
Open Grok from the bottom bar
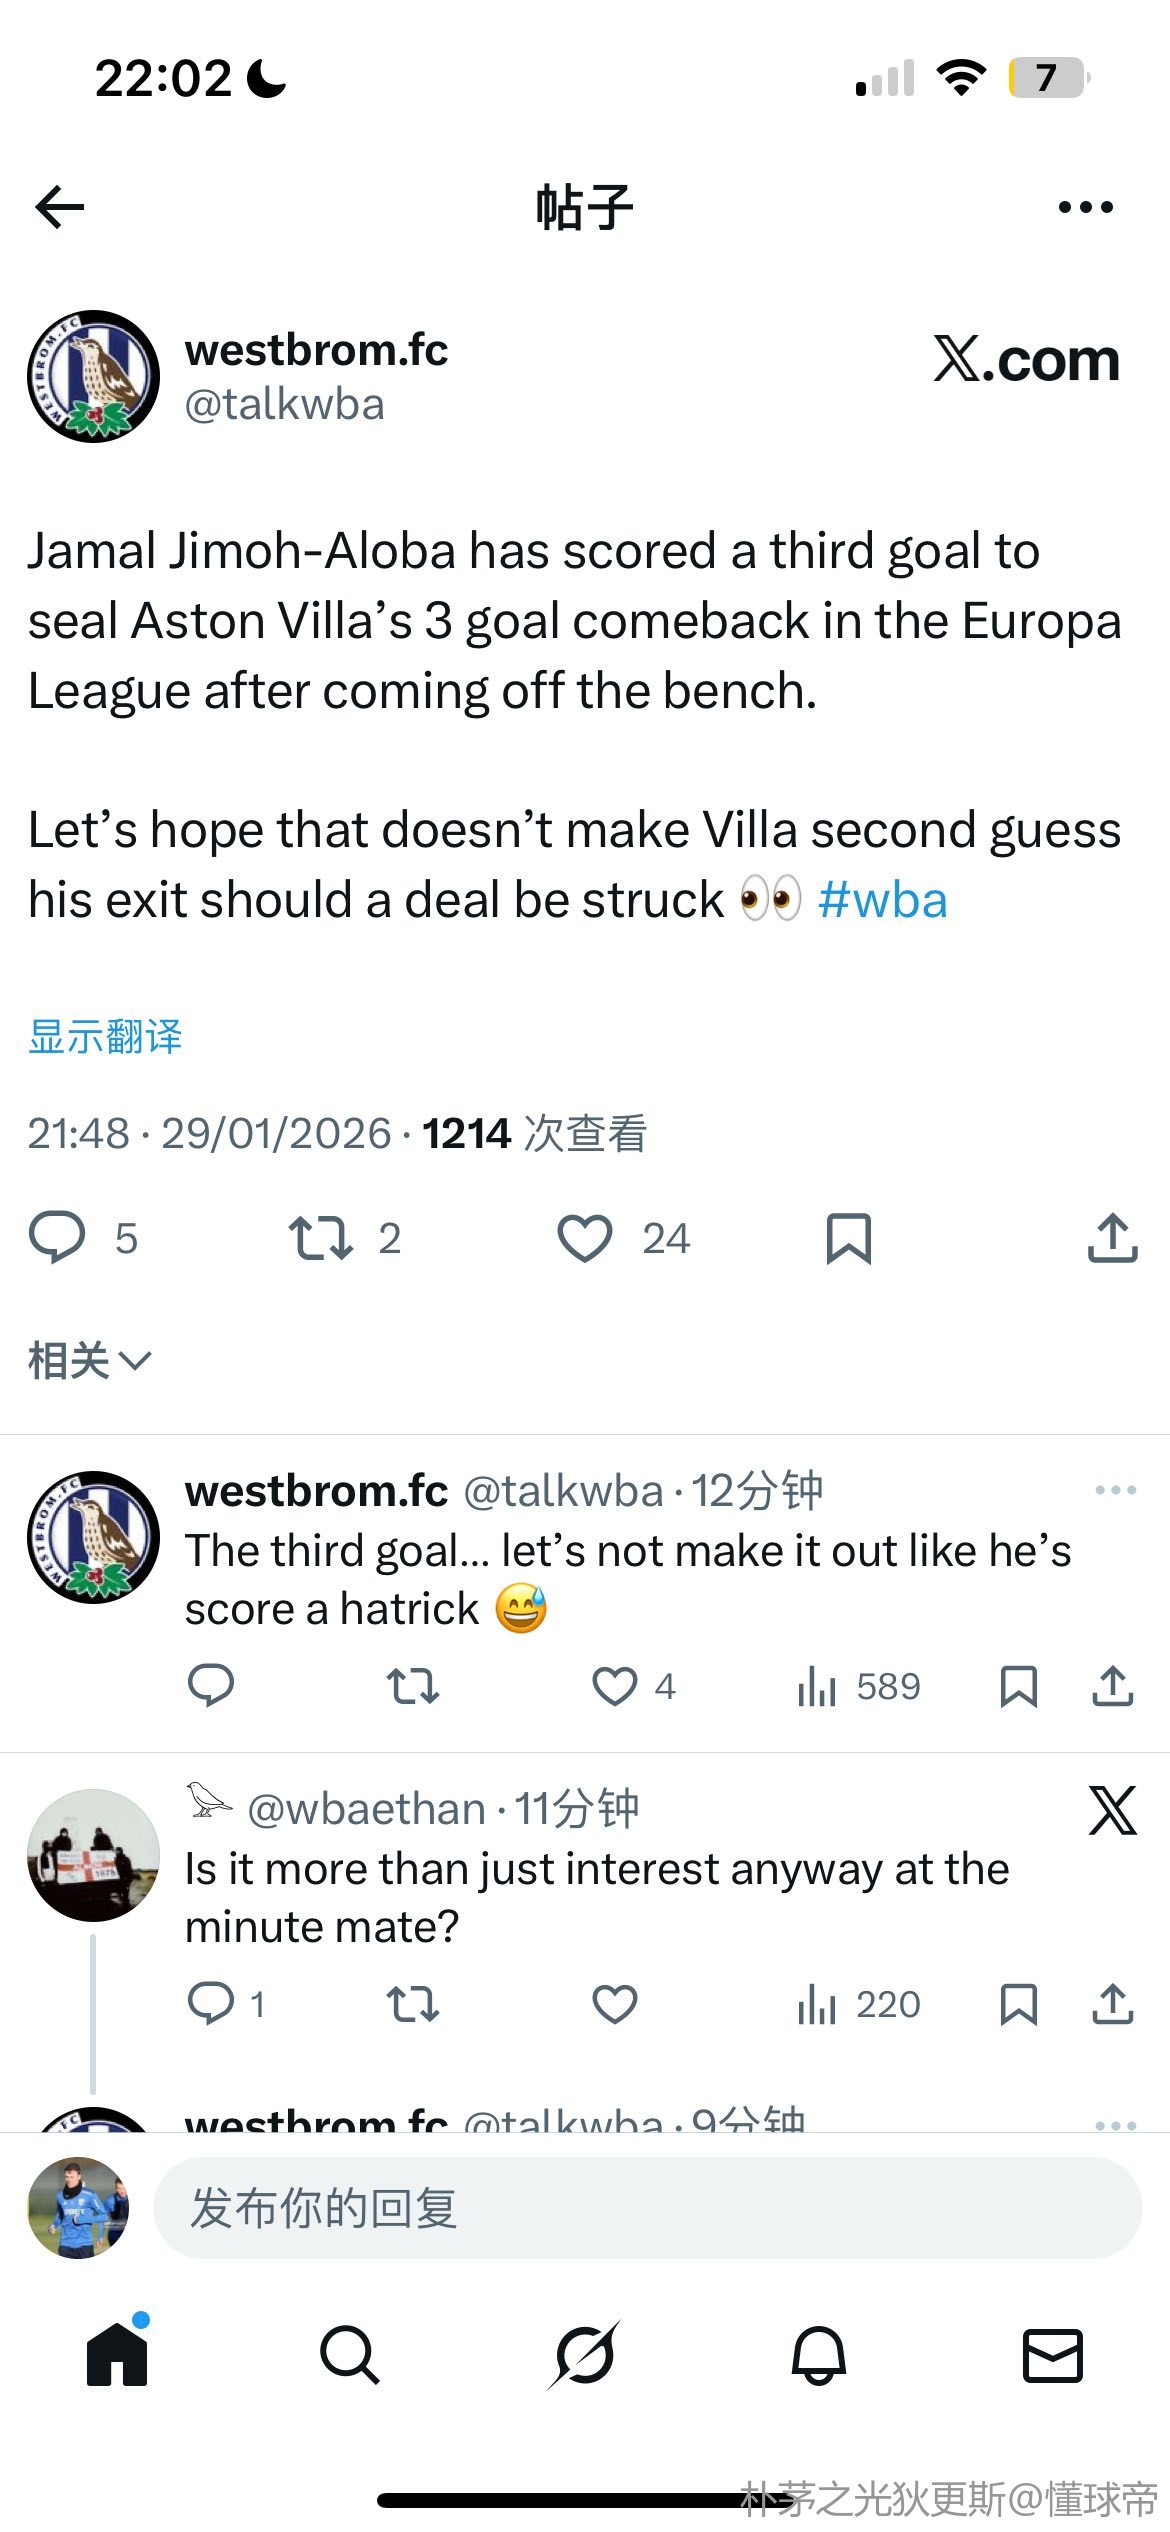pyautogui.click(x=584, y=2355)
